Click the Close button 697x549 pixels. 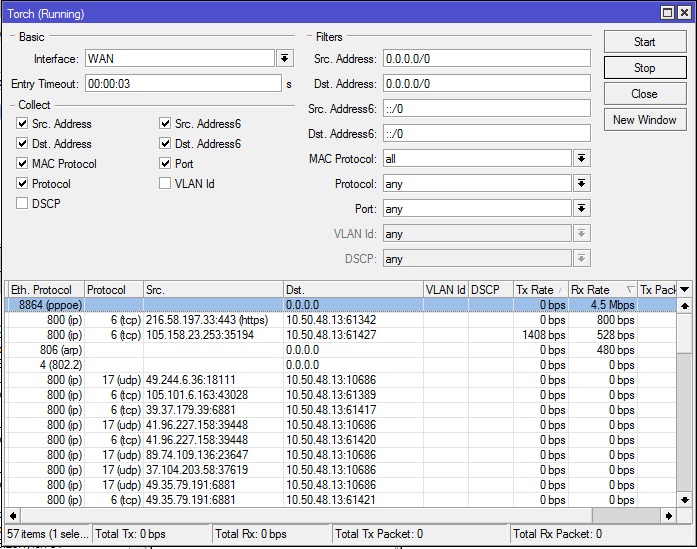tap(645, 94)
